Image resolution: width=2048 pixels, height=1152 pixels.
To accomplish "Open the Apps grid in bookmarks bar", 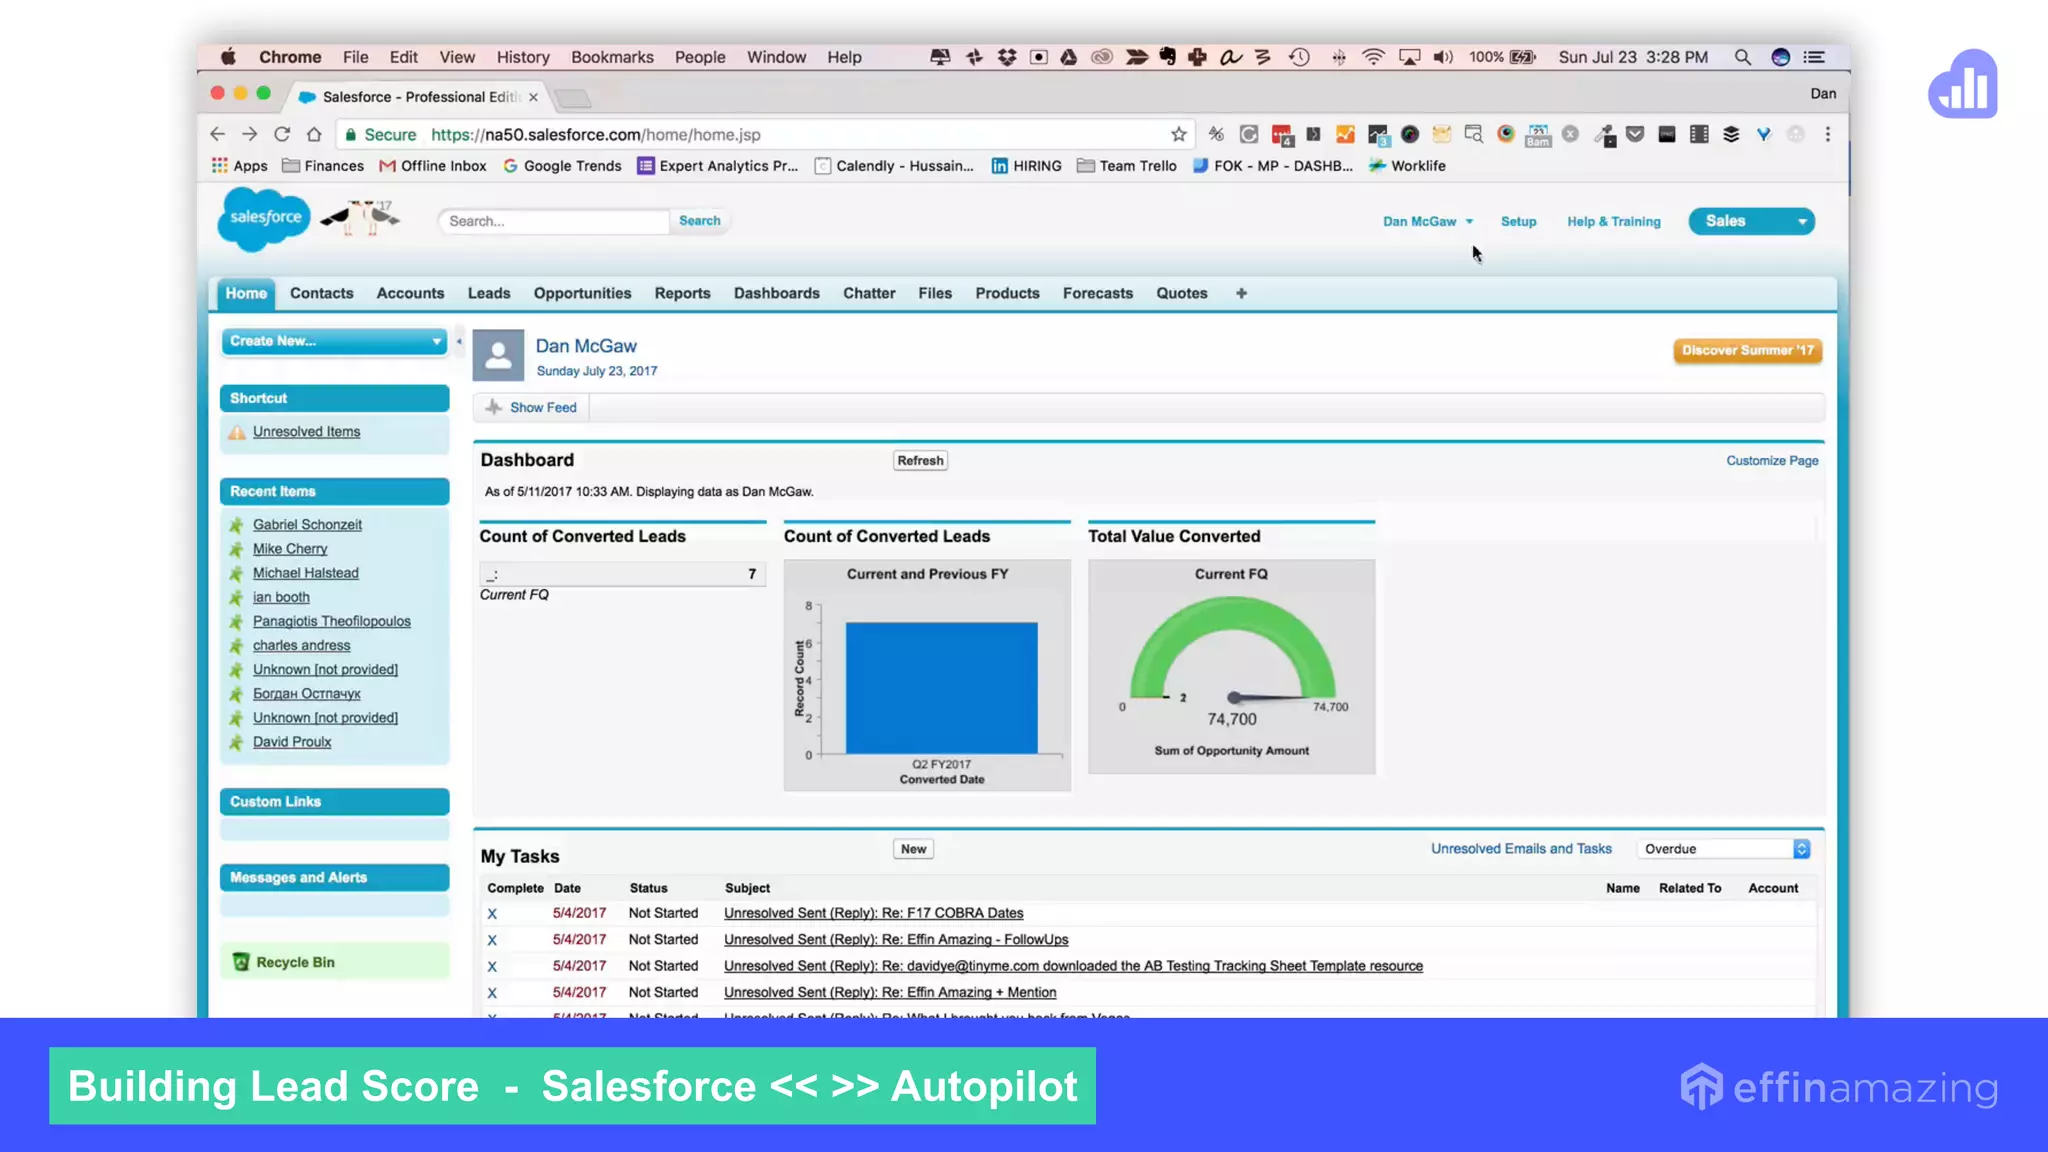I will point(240,166).
